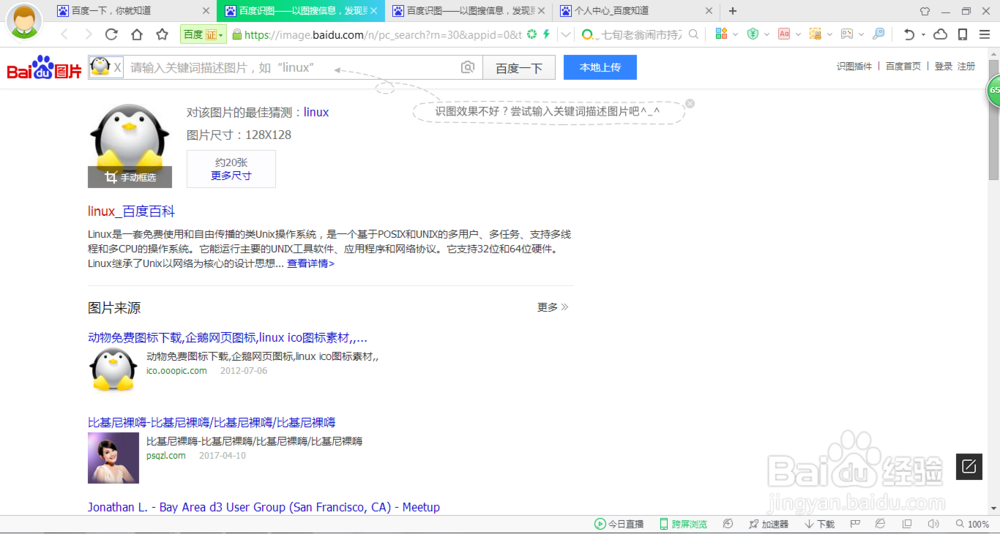
Task: Open a new tab with plus button
Action: click(733, 11)
